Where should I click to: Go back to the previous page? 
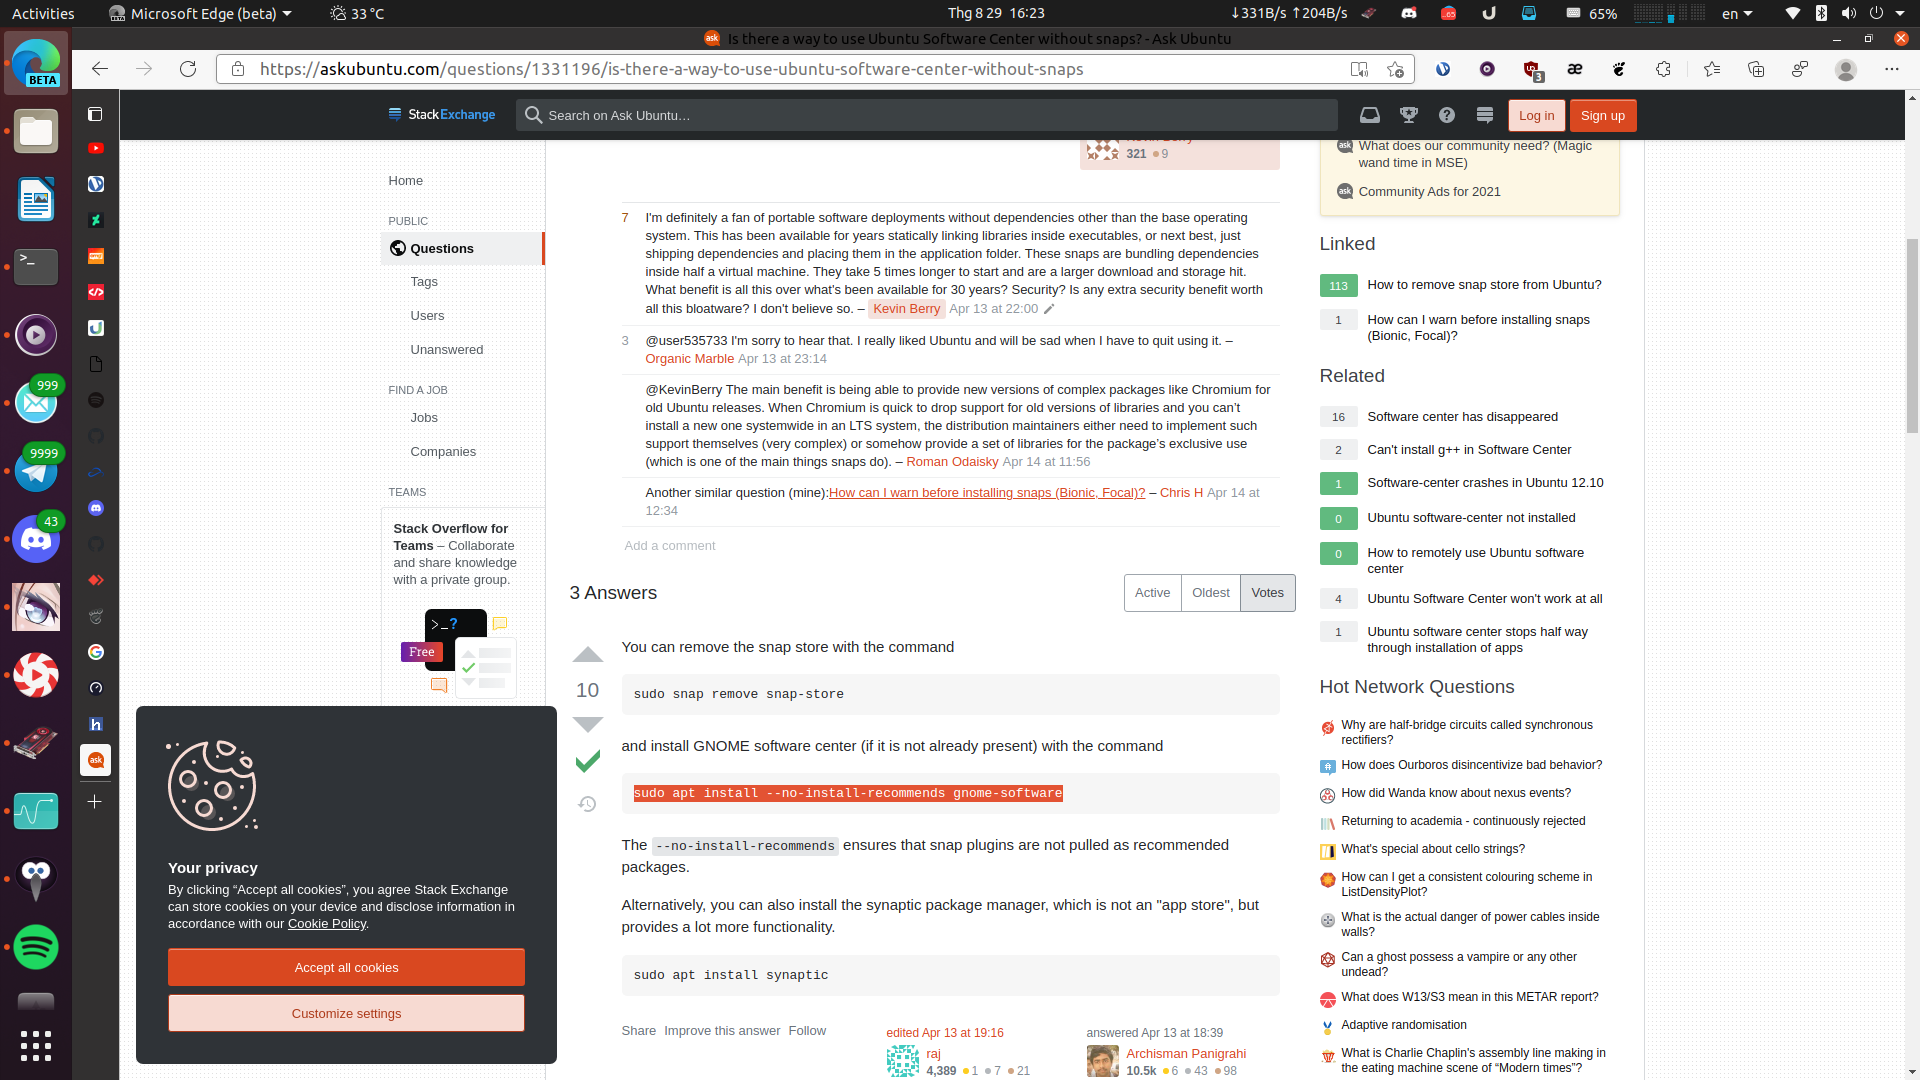pyautogui.click(x=99, y=69)
